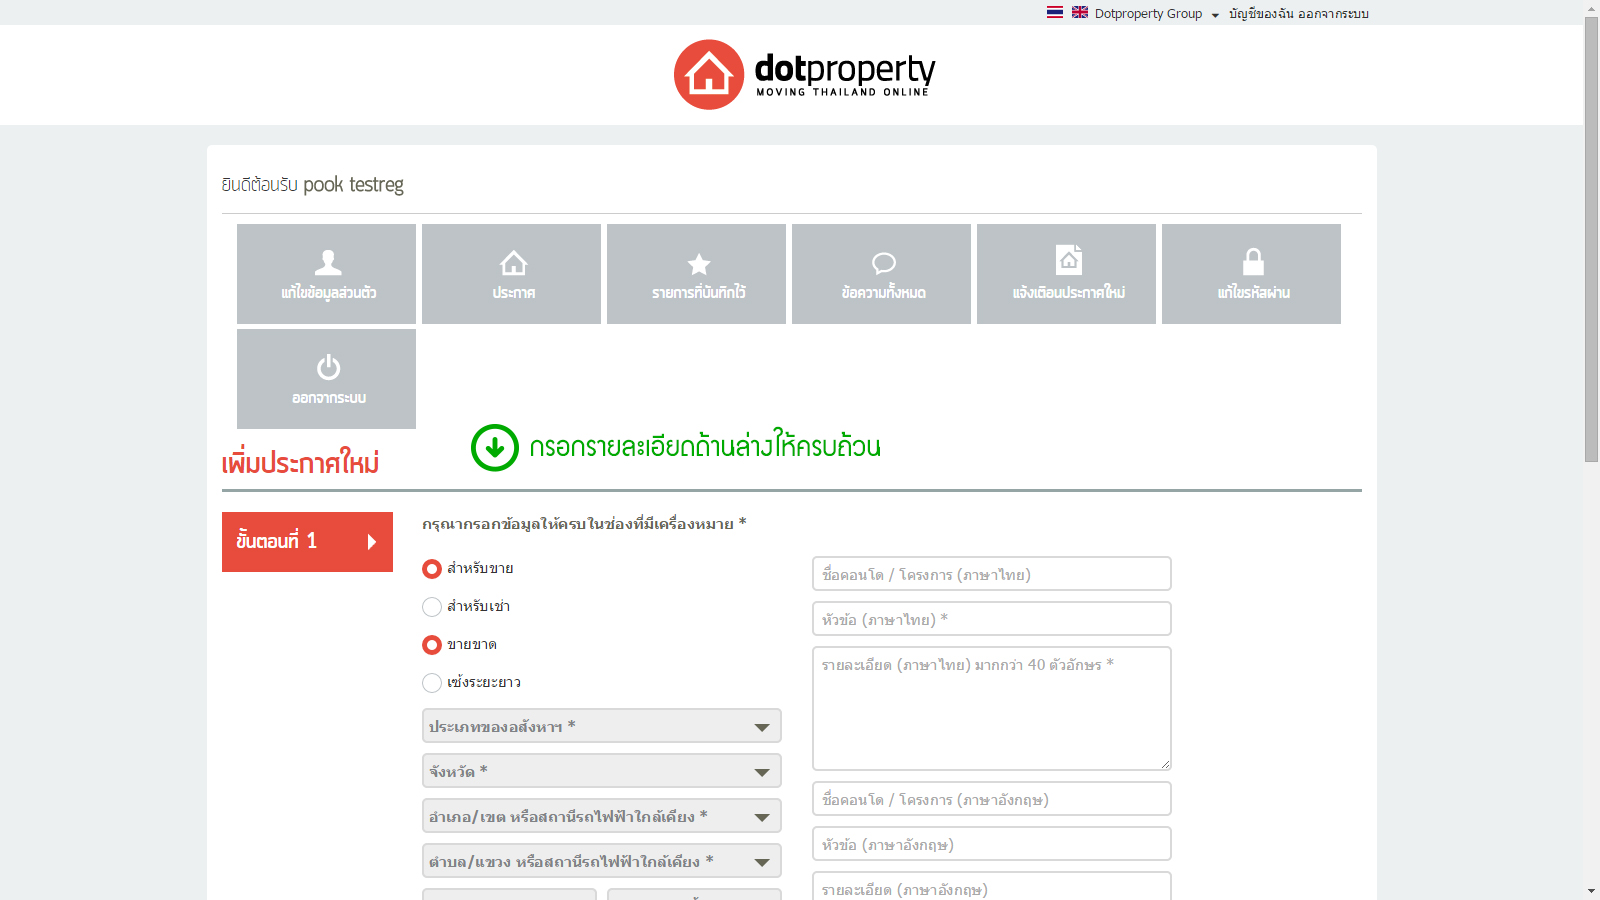Screen dimensions: 1600x900
Task: Switch language using the Thai flag icon
Action: pos(1055,13)
